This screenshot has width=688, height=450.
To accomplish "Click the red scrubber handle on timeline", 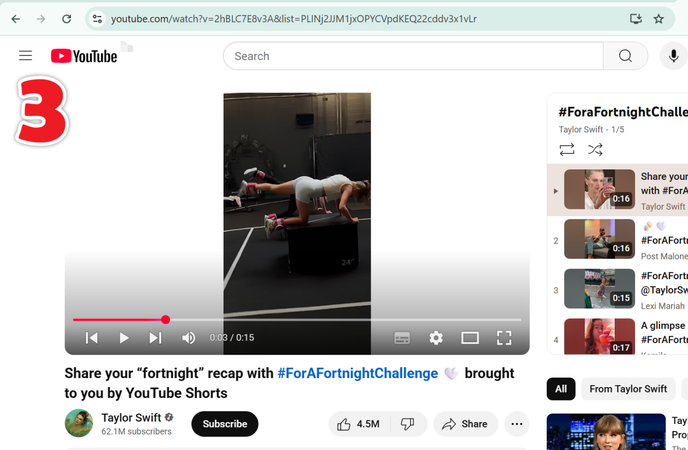I will click(x=165, y=320).
